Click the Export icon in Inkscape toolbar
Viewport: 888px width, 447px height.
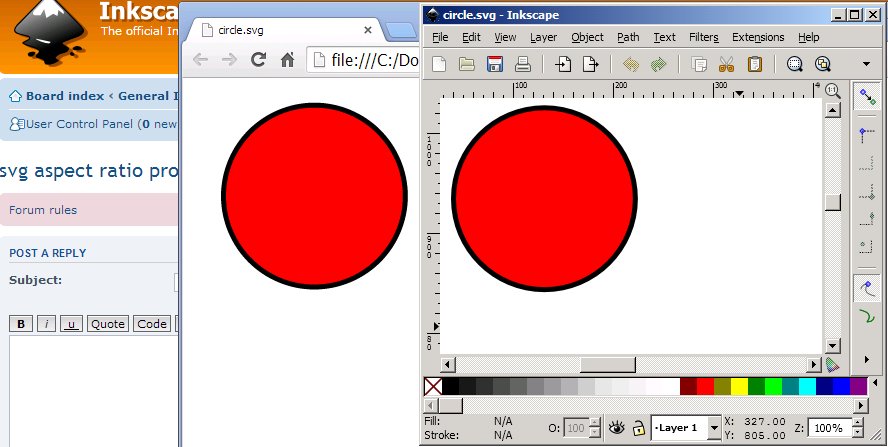(591, 64)
